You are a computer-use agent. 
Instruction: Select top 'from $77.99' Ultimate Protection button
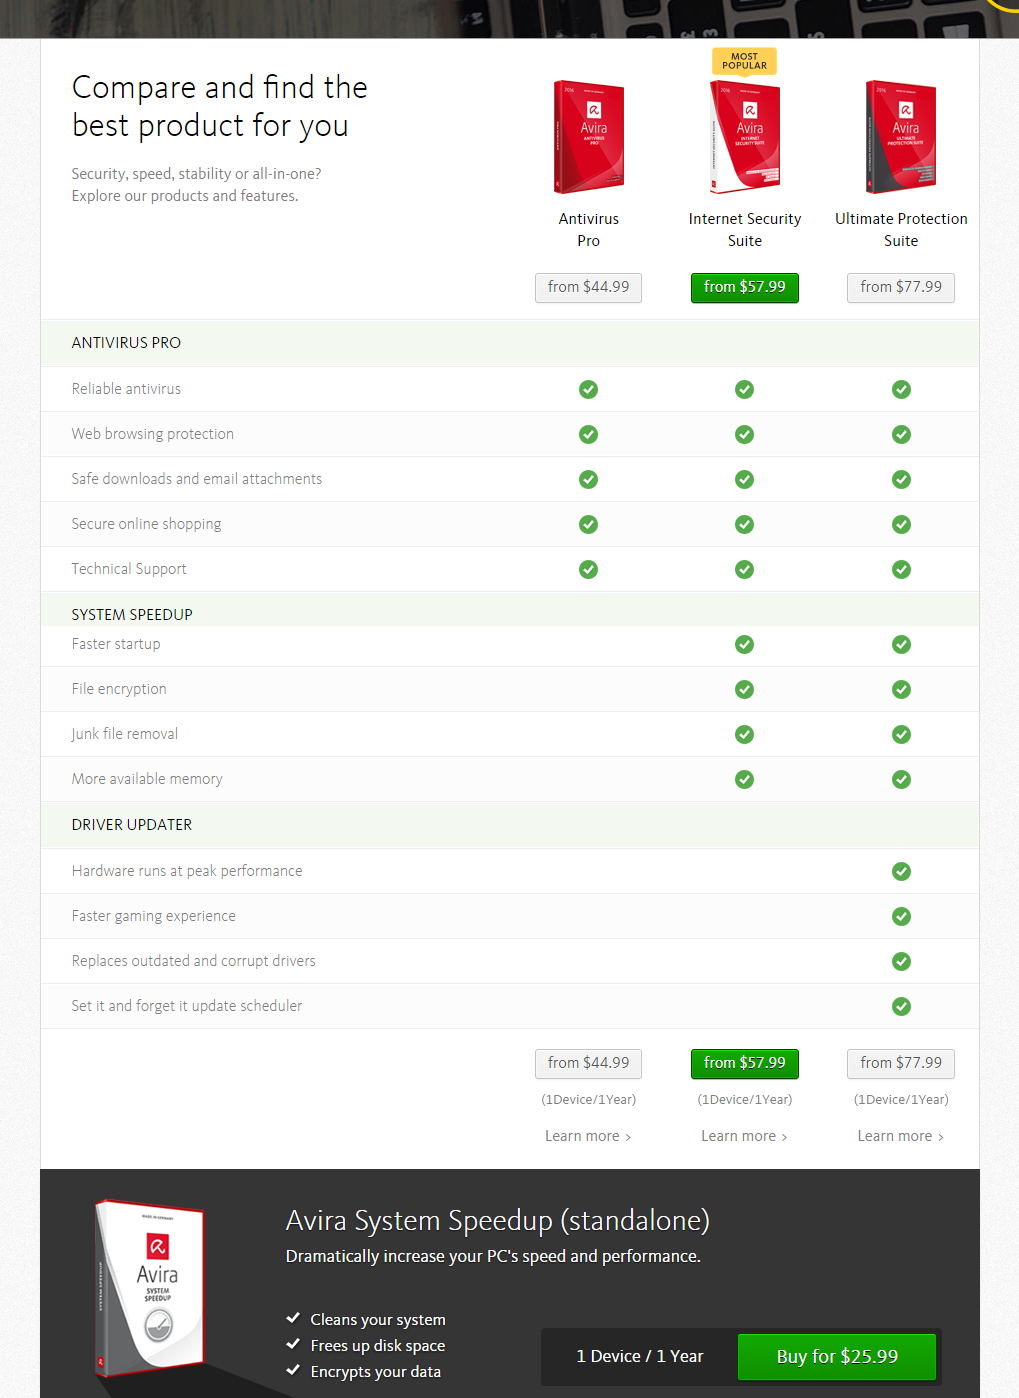click(x=901, y=287)
